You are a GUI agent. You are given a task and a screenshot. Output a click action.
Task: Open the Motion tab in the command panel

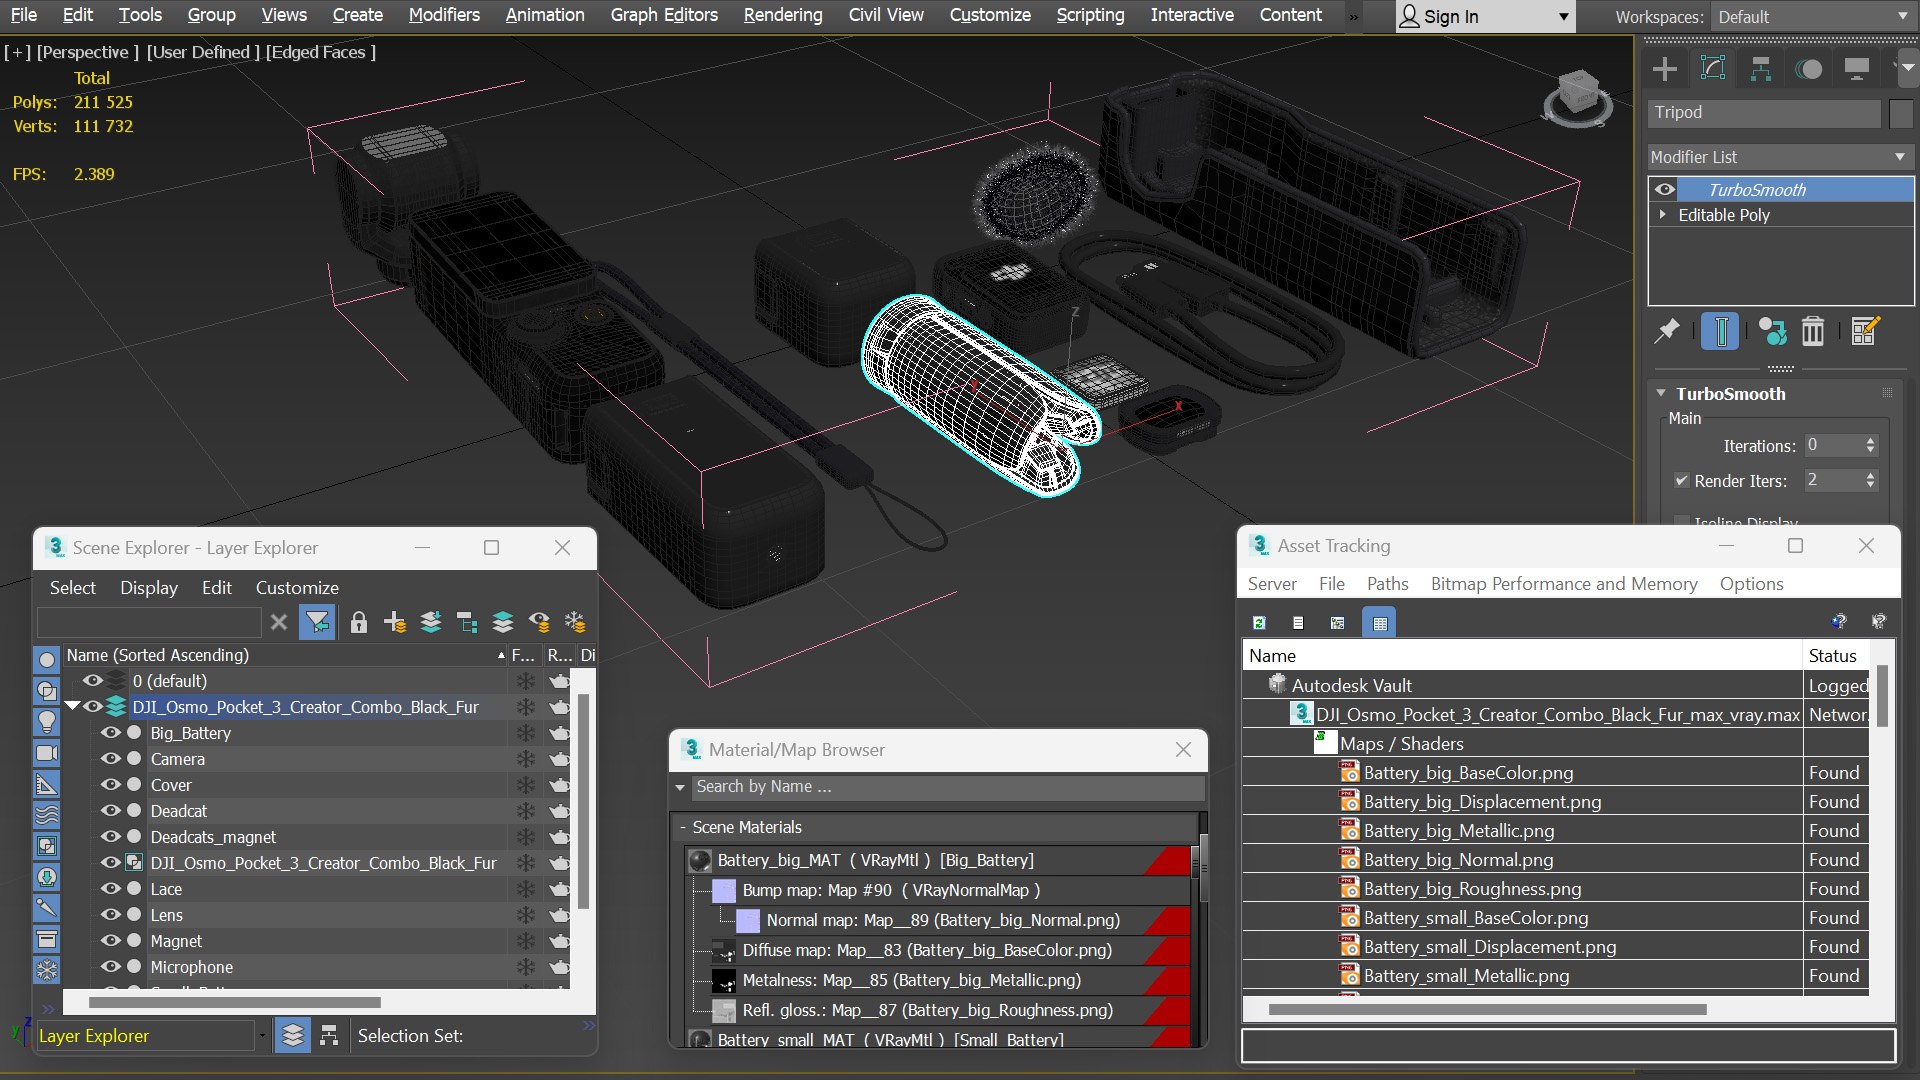[1809, 69]
